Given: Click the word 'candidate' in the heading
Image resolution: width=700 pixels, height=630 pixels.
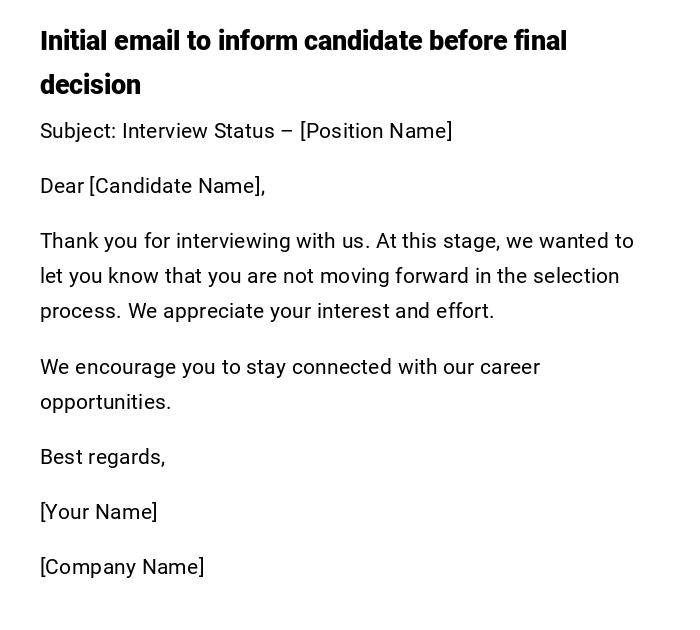Looking at the screenshot, I should (x=363, y=41).
